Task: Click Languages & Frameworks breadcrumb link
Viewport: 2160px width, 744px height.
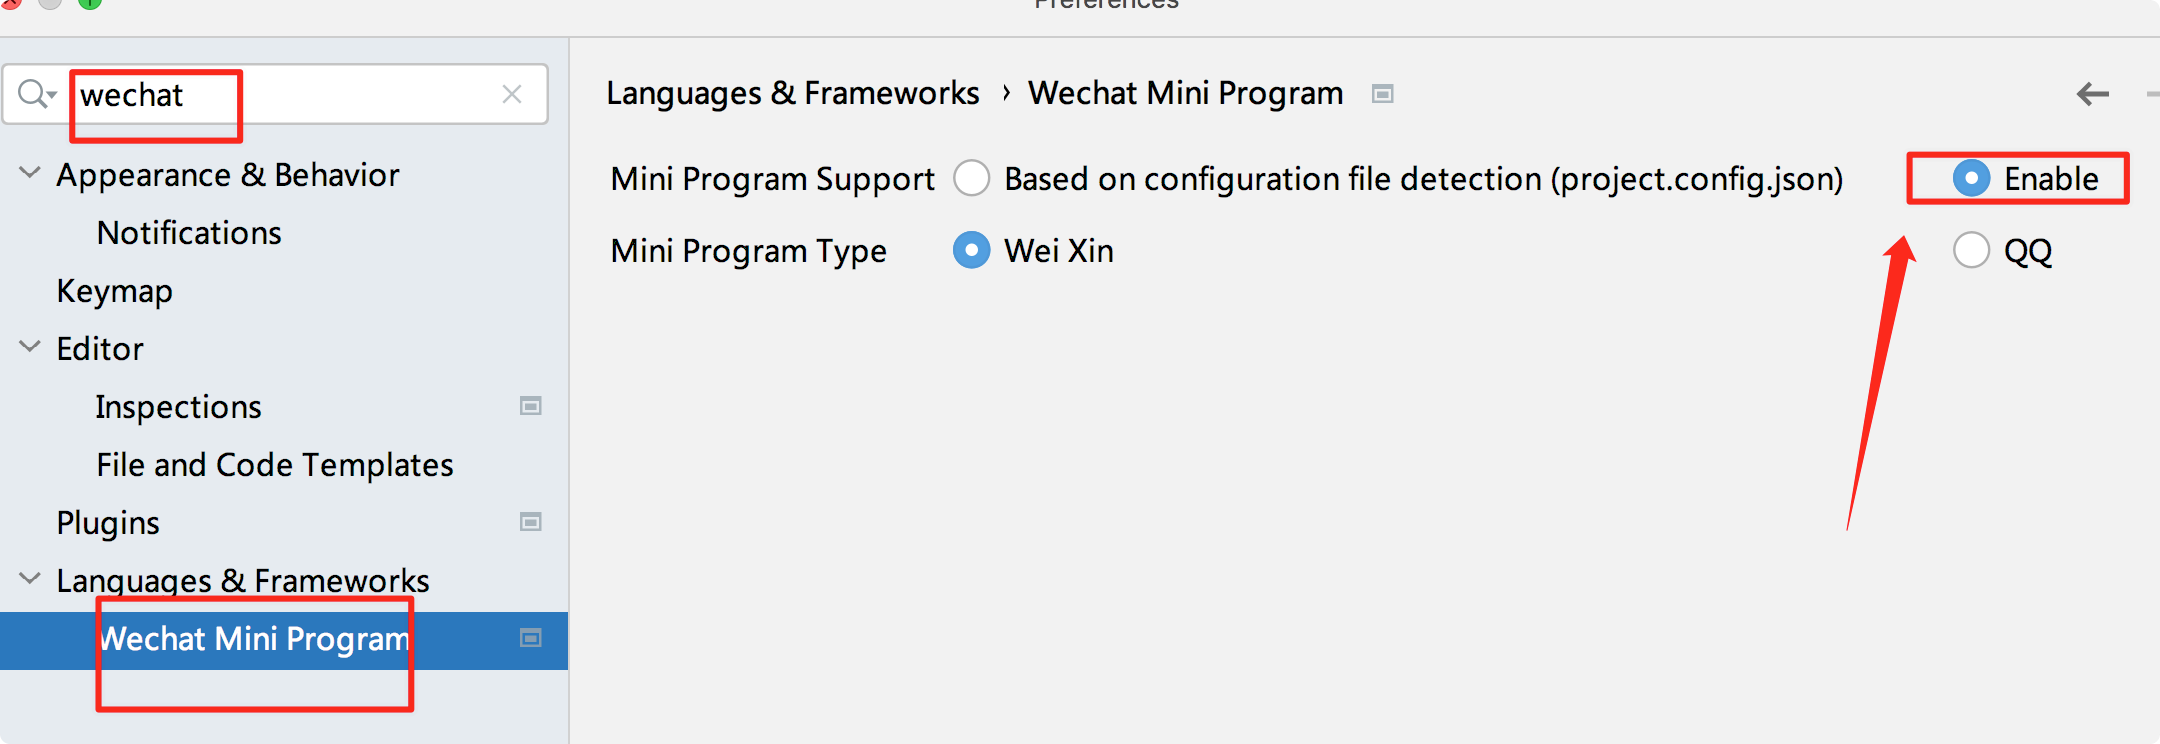Action: coord(792,93)
